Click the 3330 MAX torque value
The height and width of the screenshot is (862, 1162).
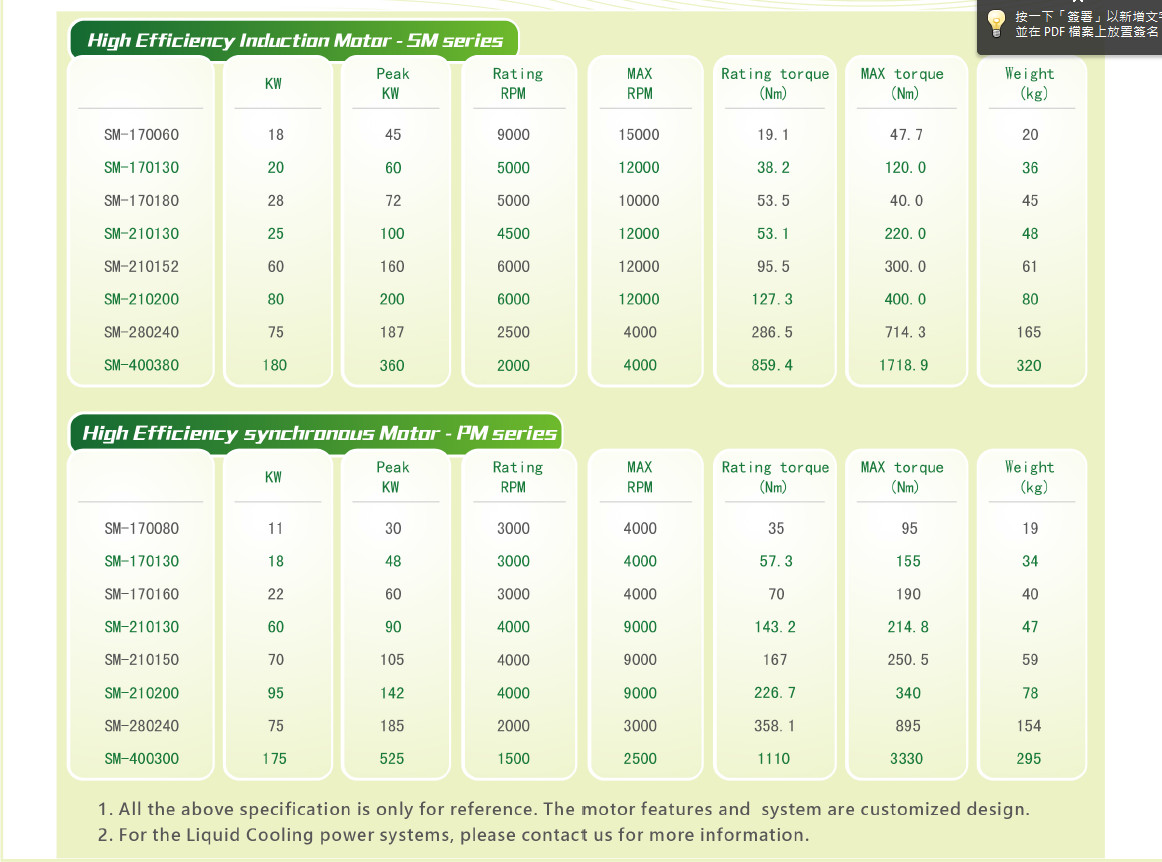[x=907, y=759]
